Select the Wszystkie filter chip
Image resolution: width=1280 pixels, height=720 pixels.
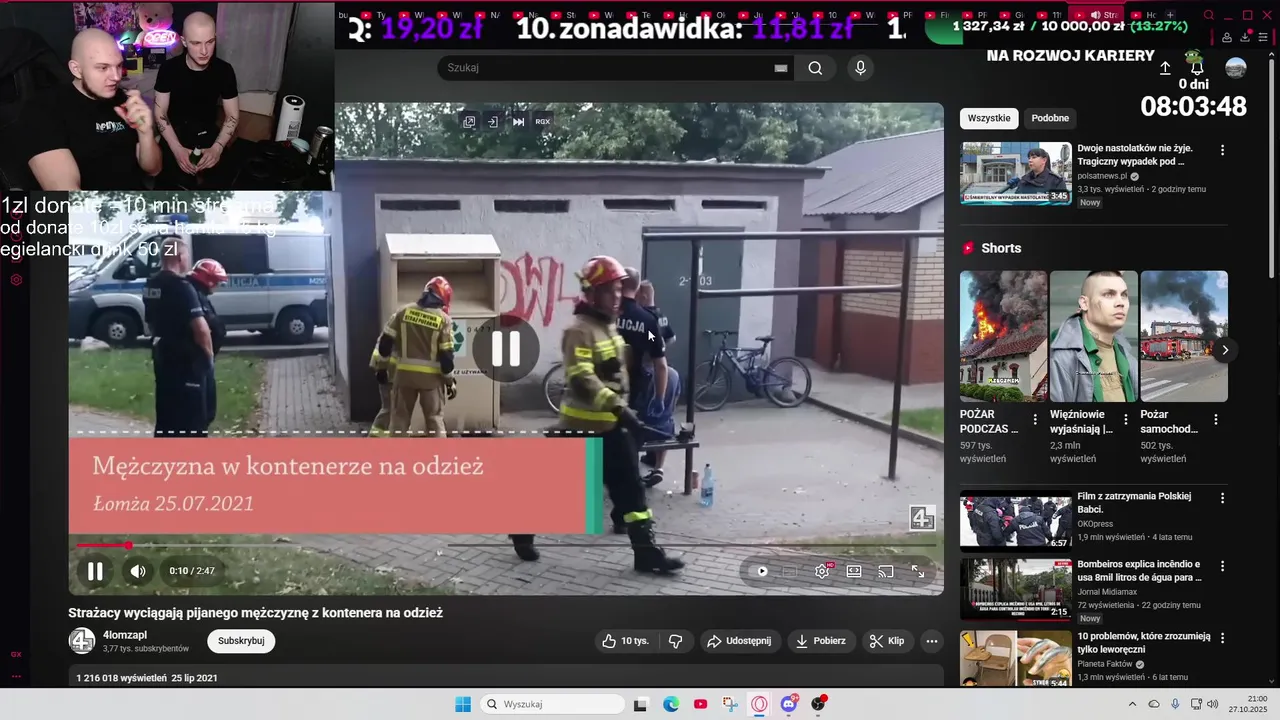(x=989, y=118)
